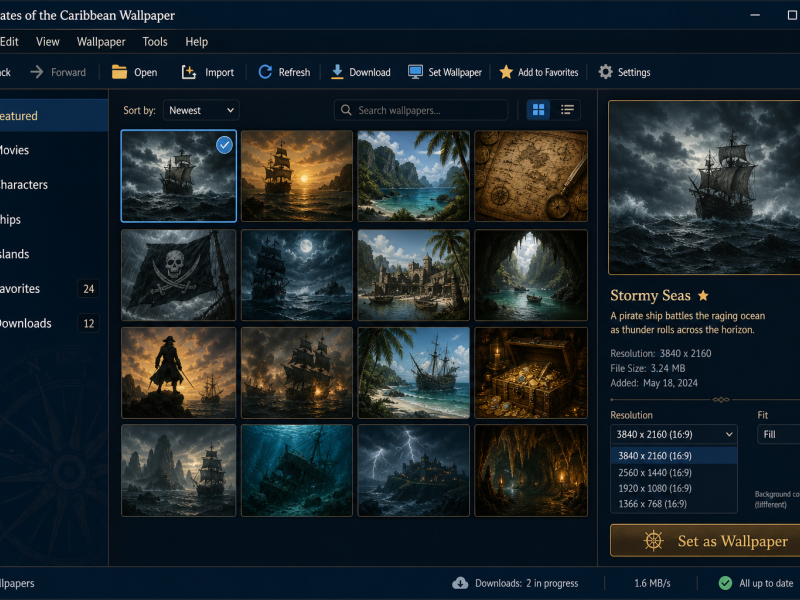Click the Search wallpapers field
The height and width of the screenshot is (600, 800).
pos(421,110)
